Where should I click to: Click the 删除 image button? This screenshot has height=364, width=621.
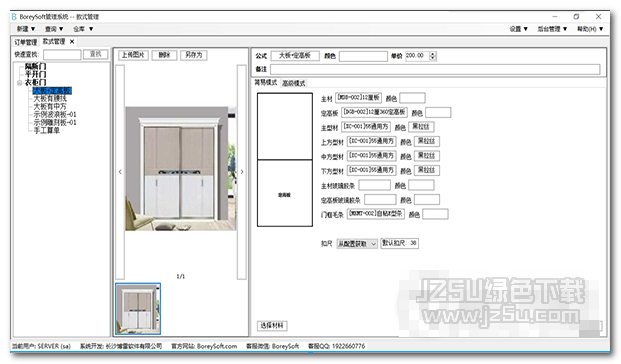click(x=164, y=55)
